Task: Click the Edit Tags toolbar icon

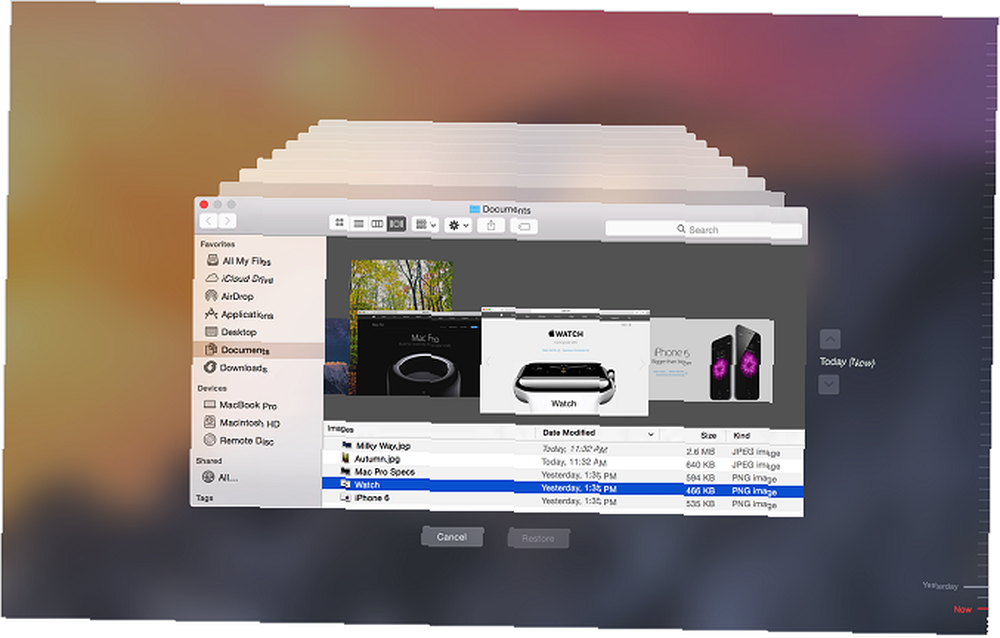Action: (x=524, y=226)
